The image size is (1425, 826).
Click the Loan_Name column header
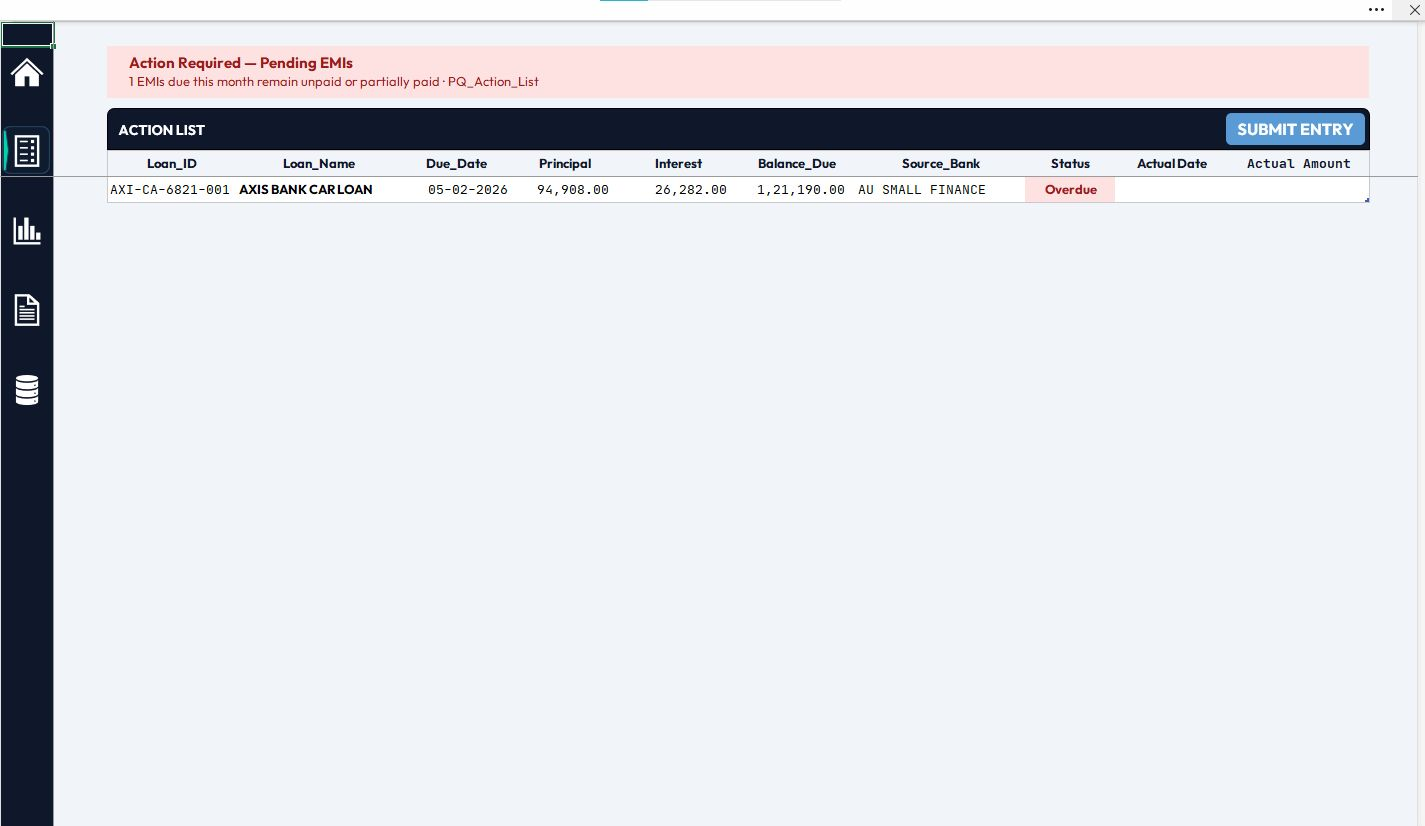[319, 163]
